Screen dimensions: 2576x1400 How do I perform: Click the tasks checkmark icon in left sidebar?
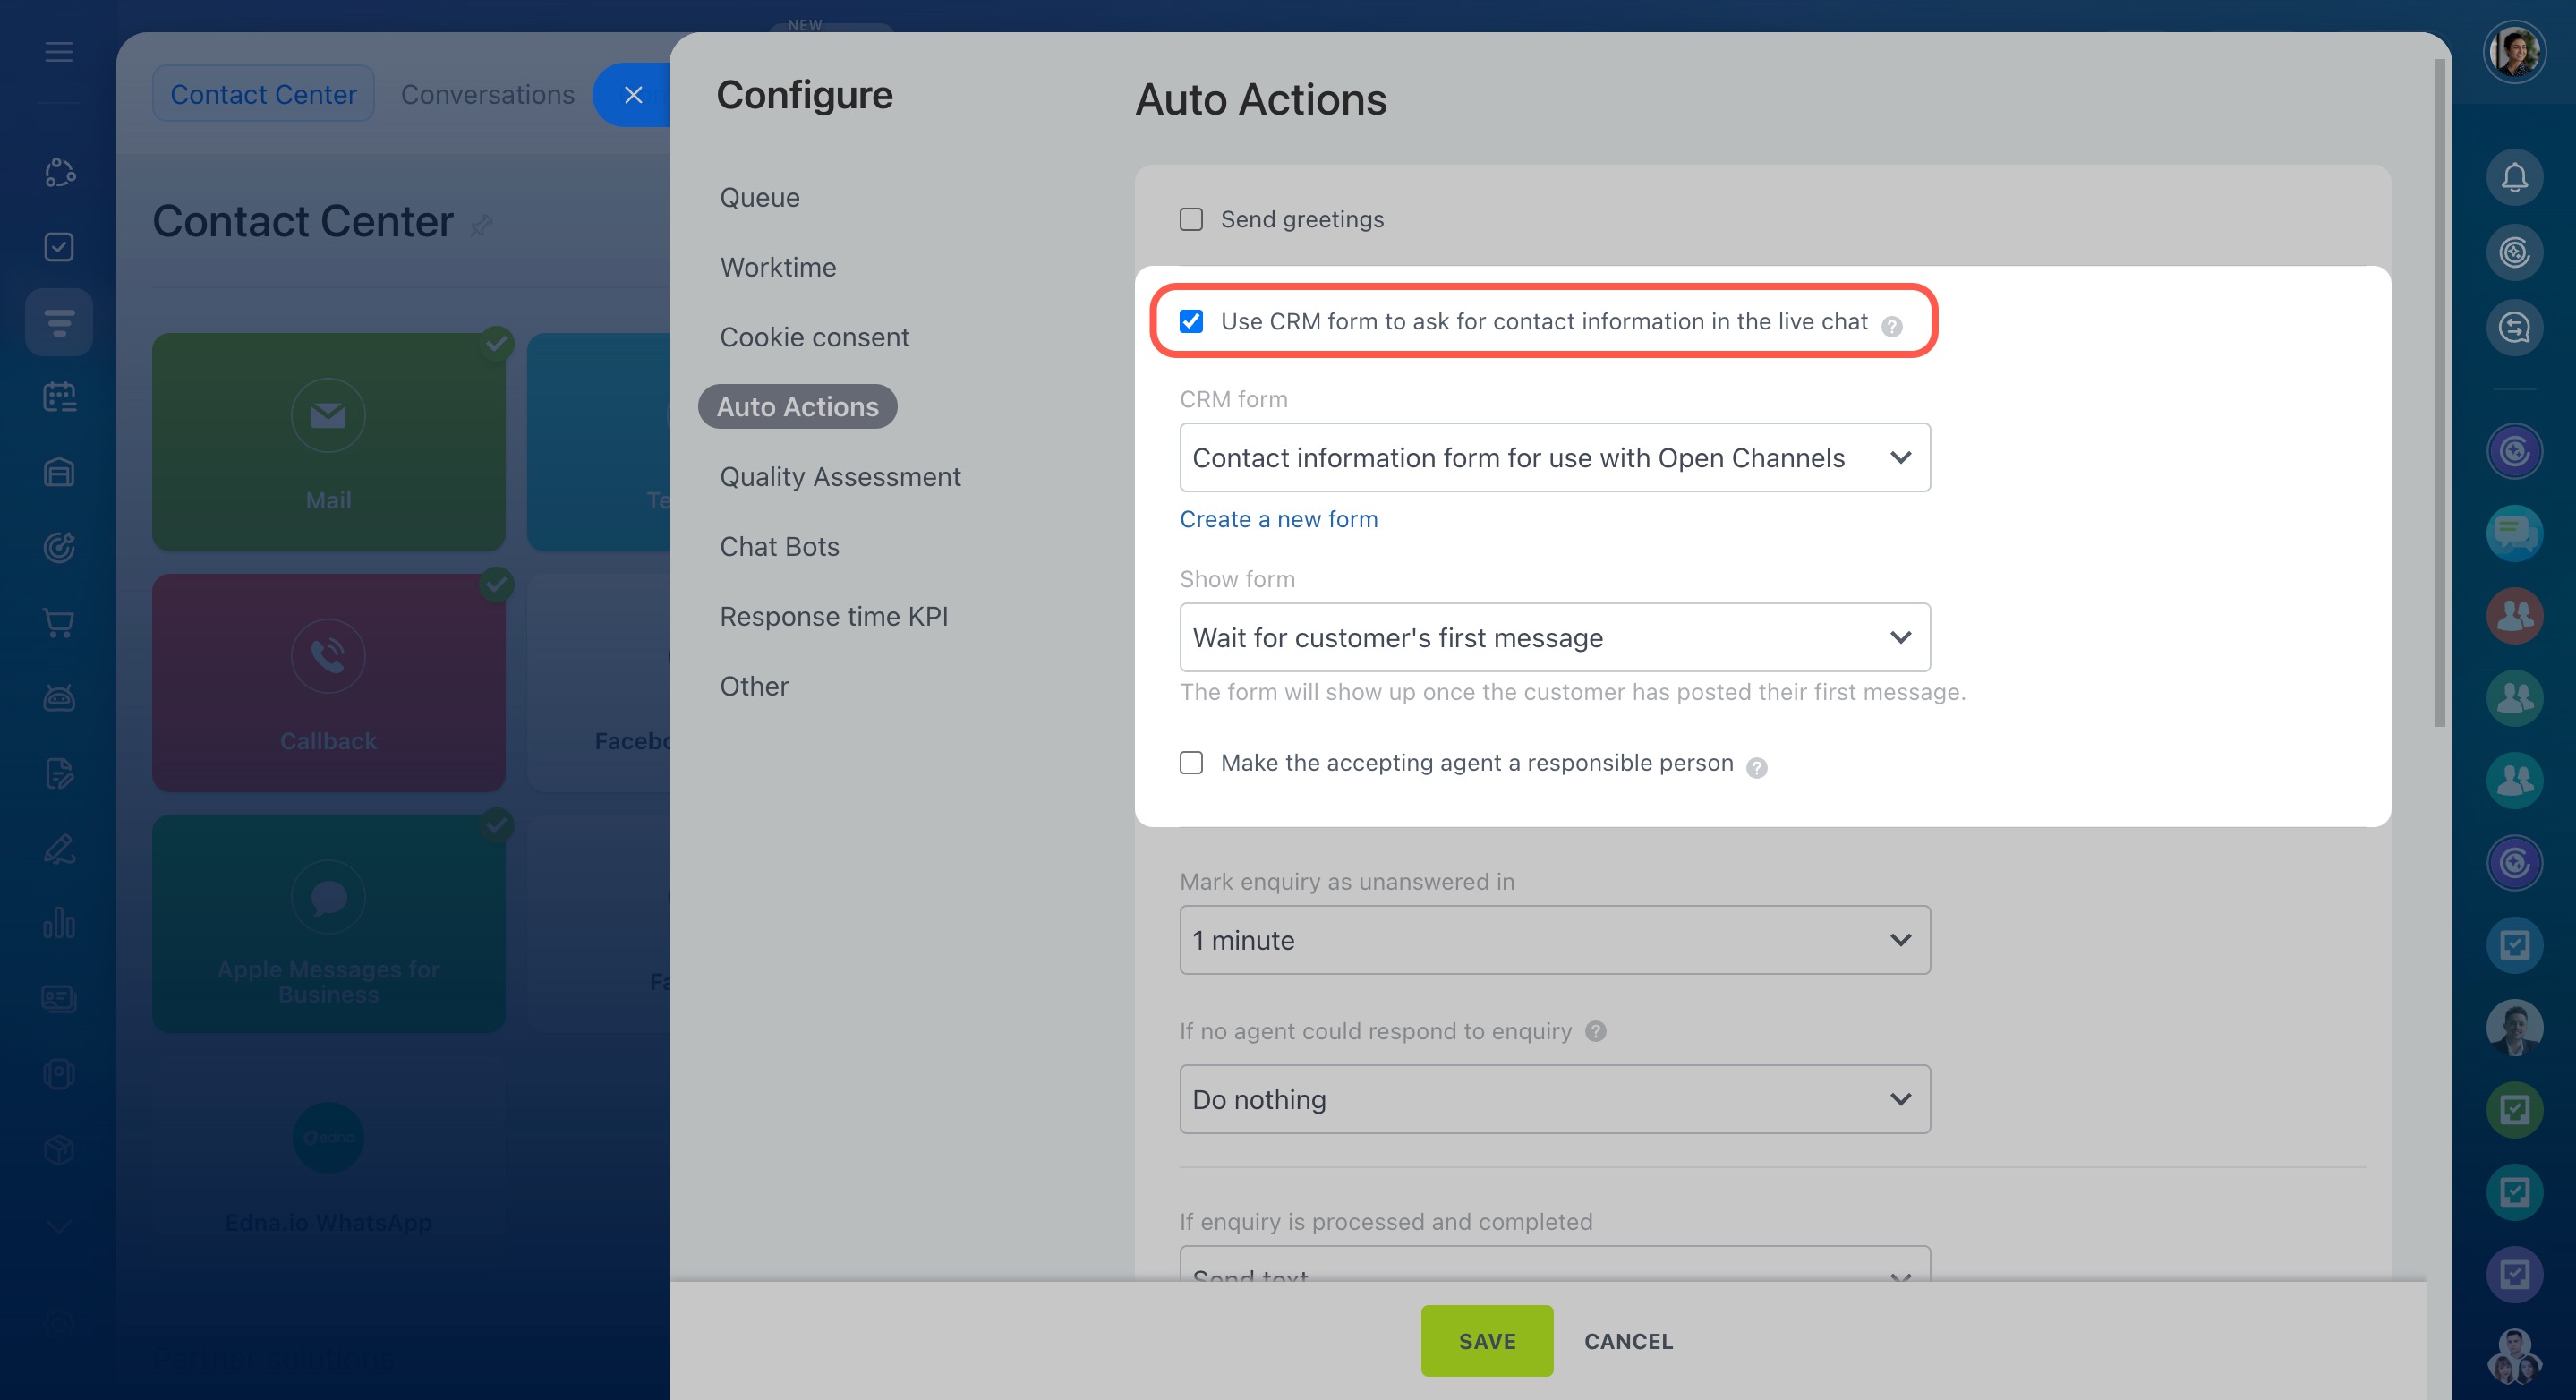59,246
